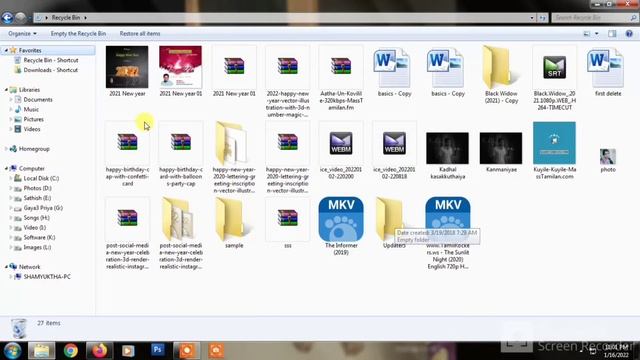Open Songs (H:) drive

click(x=36, y=218)
